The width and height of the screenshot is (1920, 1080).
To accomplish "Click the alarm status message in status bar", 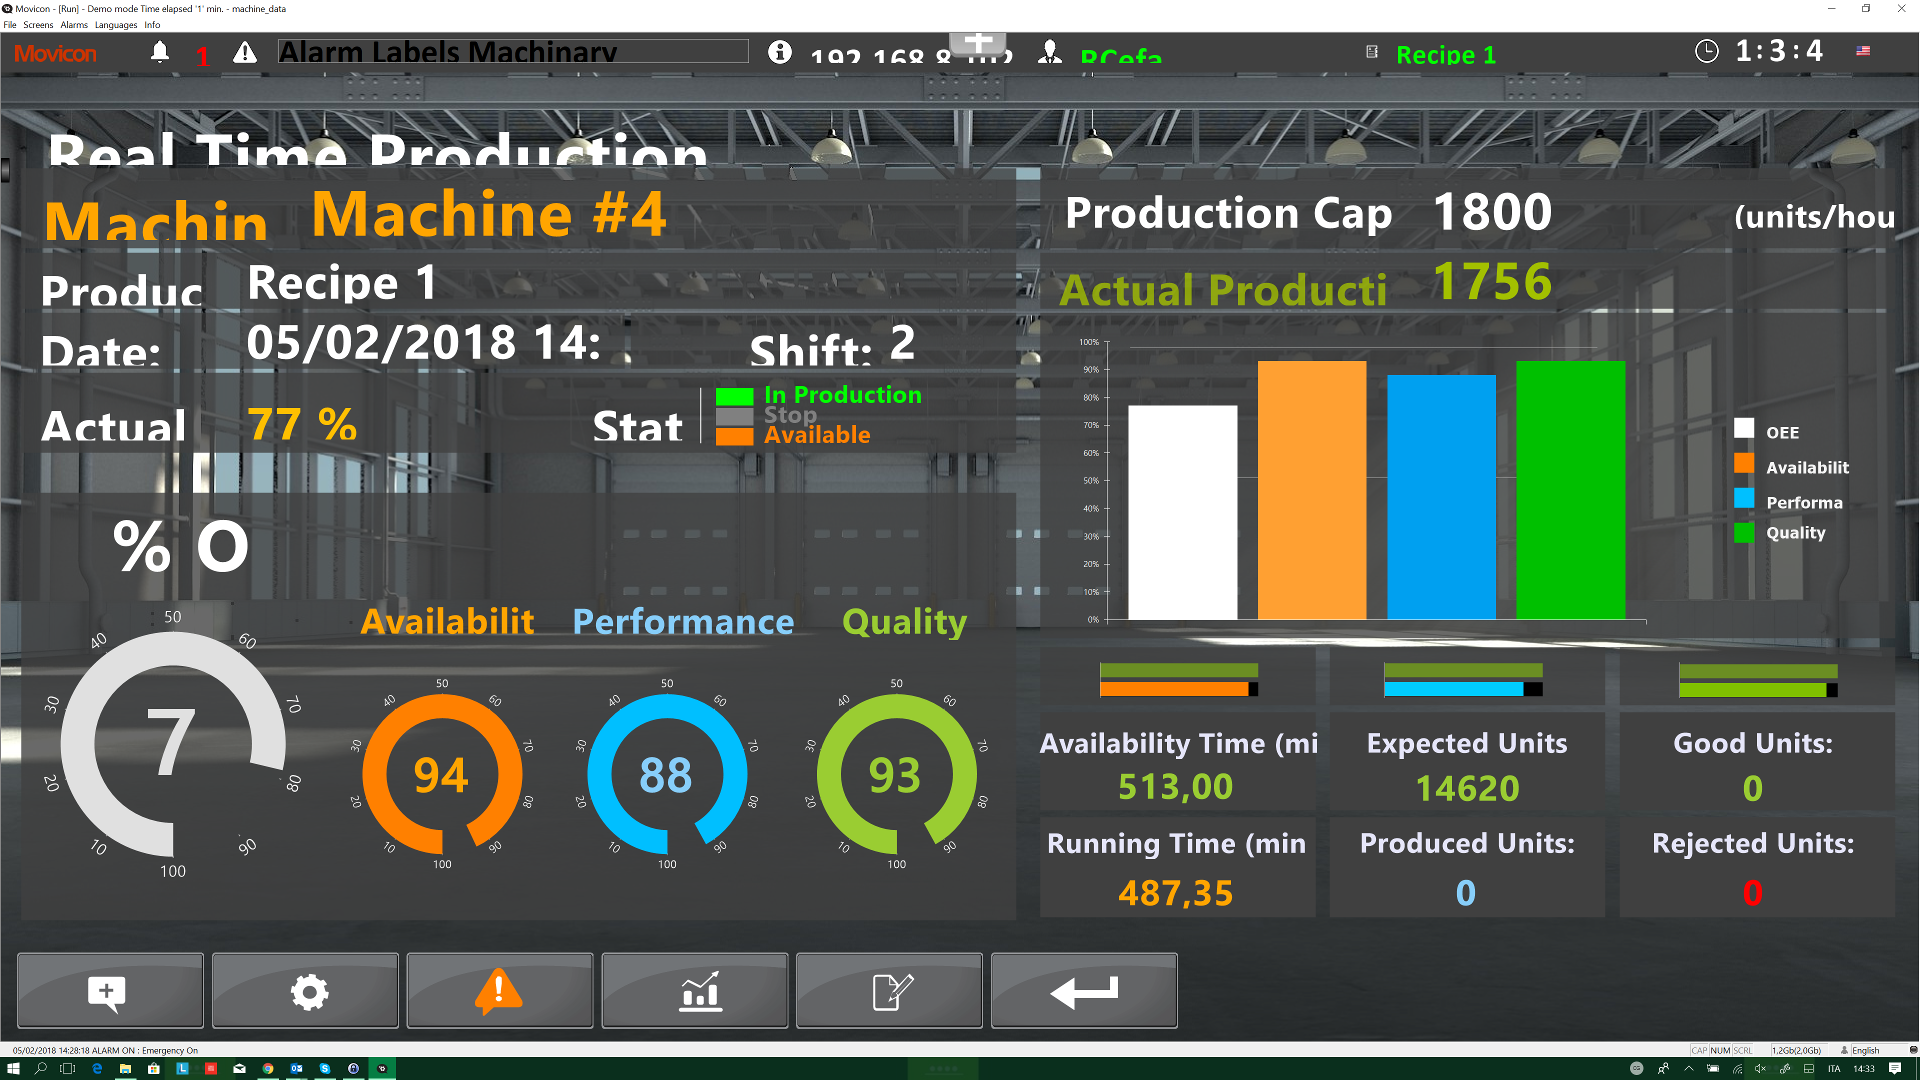I will pos(105,1050).
